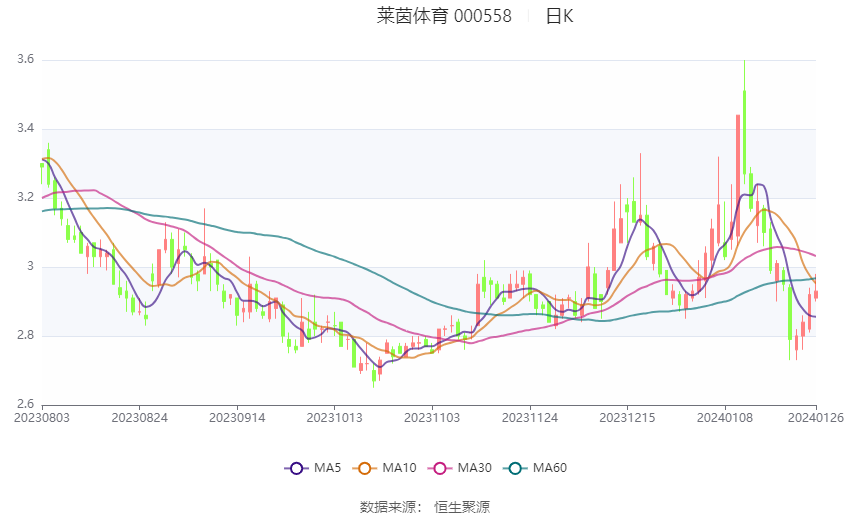This screenshot has width=850, height=517.
Task: Toggle the MA60 legend series
Action: click(535, 468)
